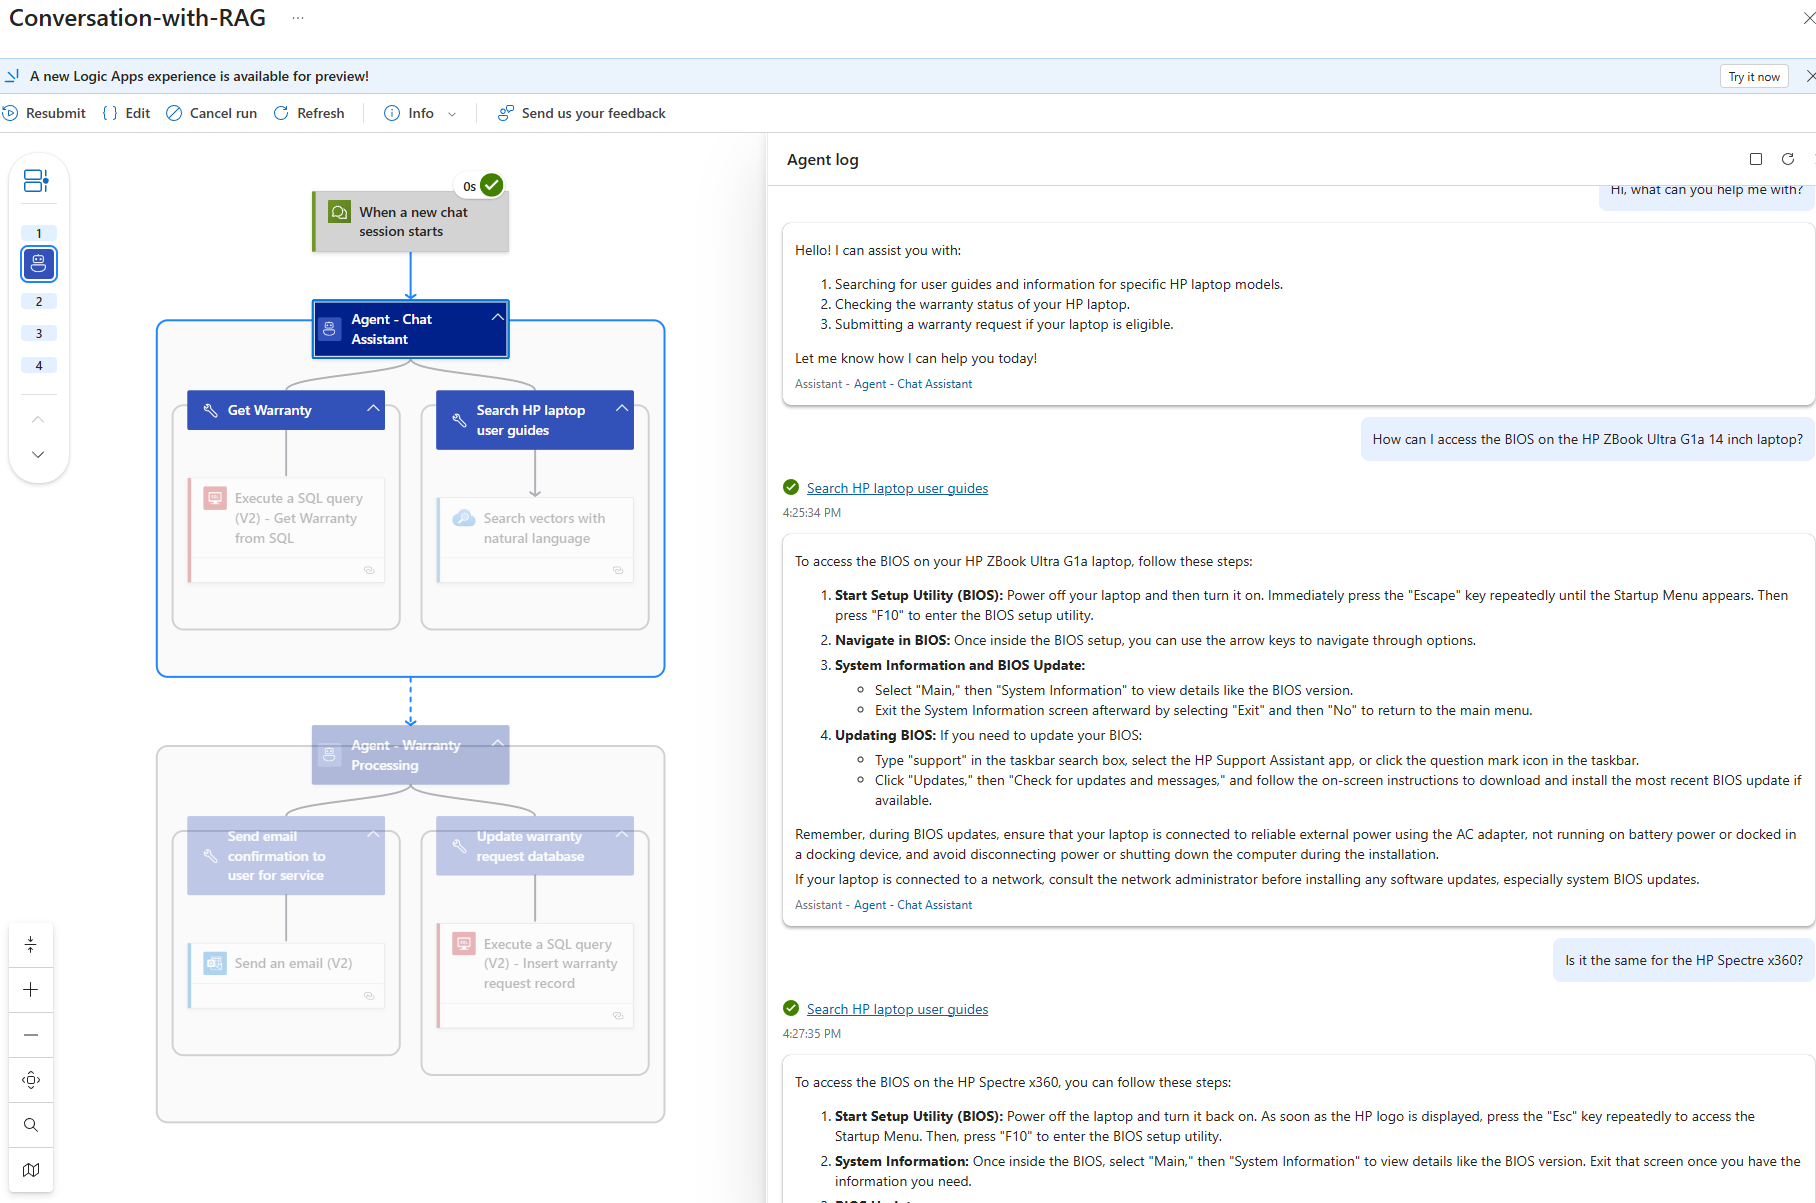Toggle the minimap display
Screen dimensions: 1816x1203
(31, 1170)
